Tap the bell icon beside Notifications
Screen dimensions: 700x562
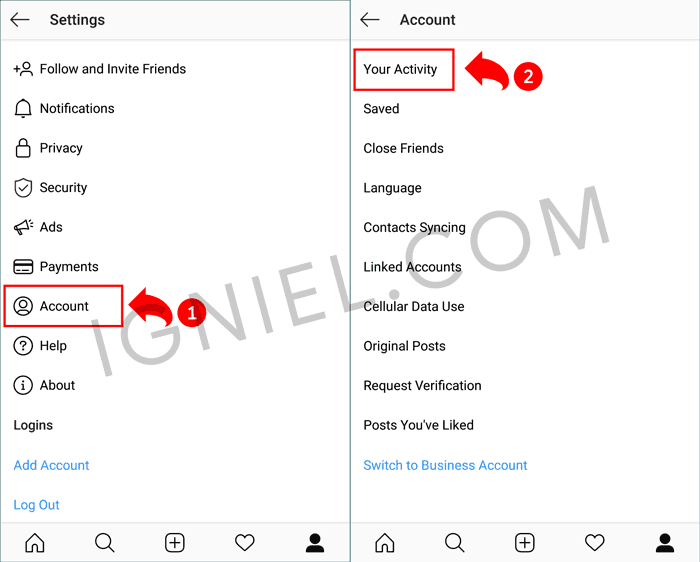[x=23, y=108]
